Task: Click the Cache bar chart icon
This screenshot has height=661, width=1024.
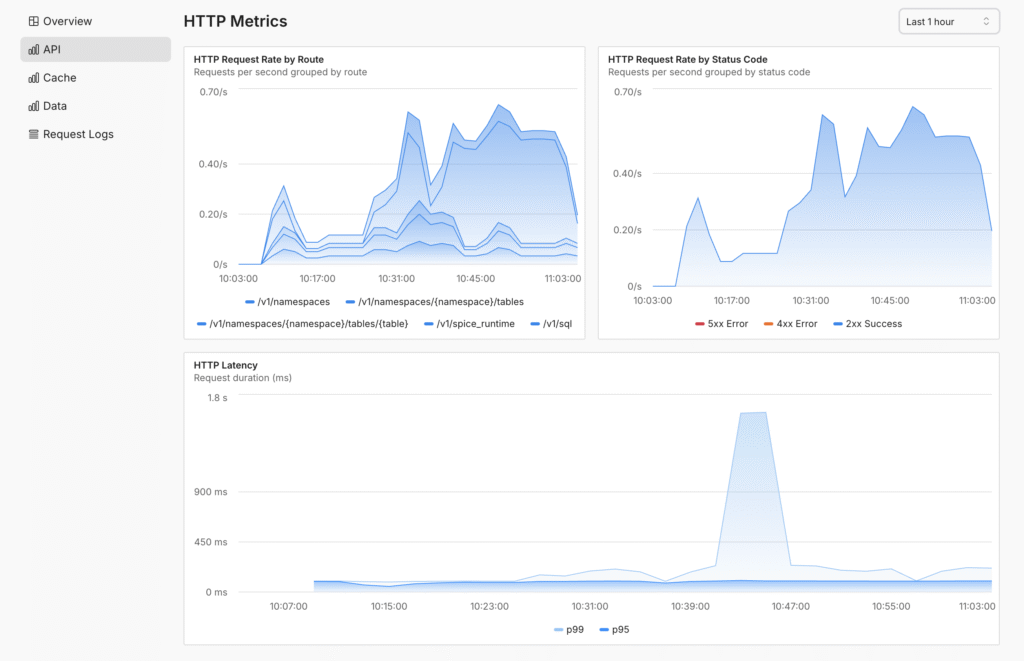Action: (x=34, y=78)
